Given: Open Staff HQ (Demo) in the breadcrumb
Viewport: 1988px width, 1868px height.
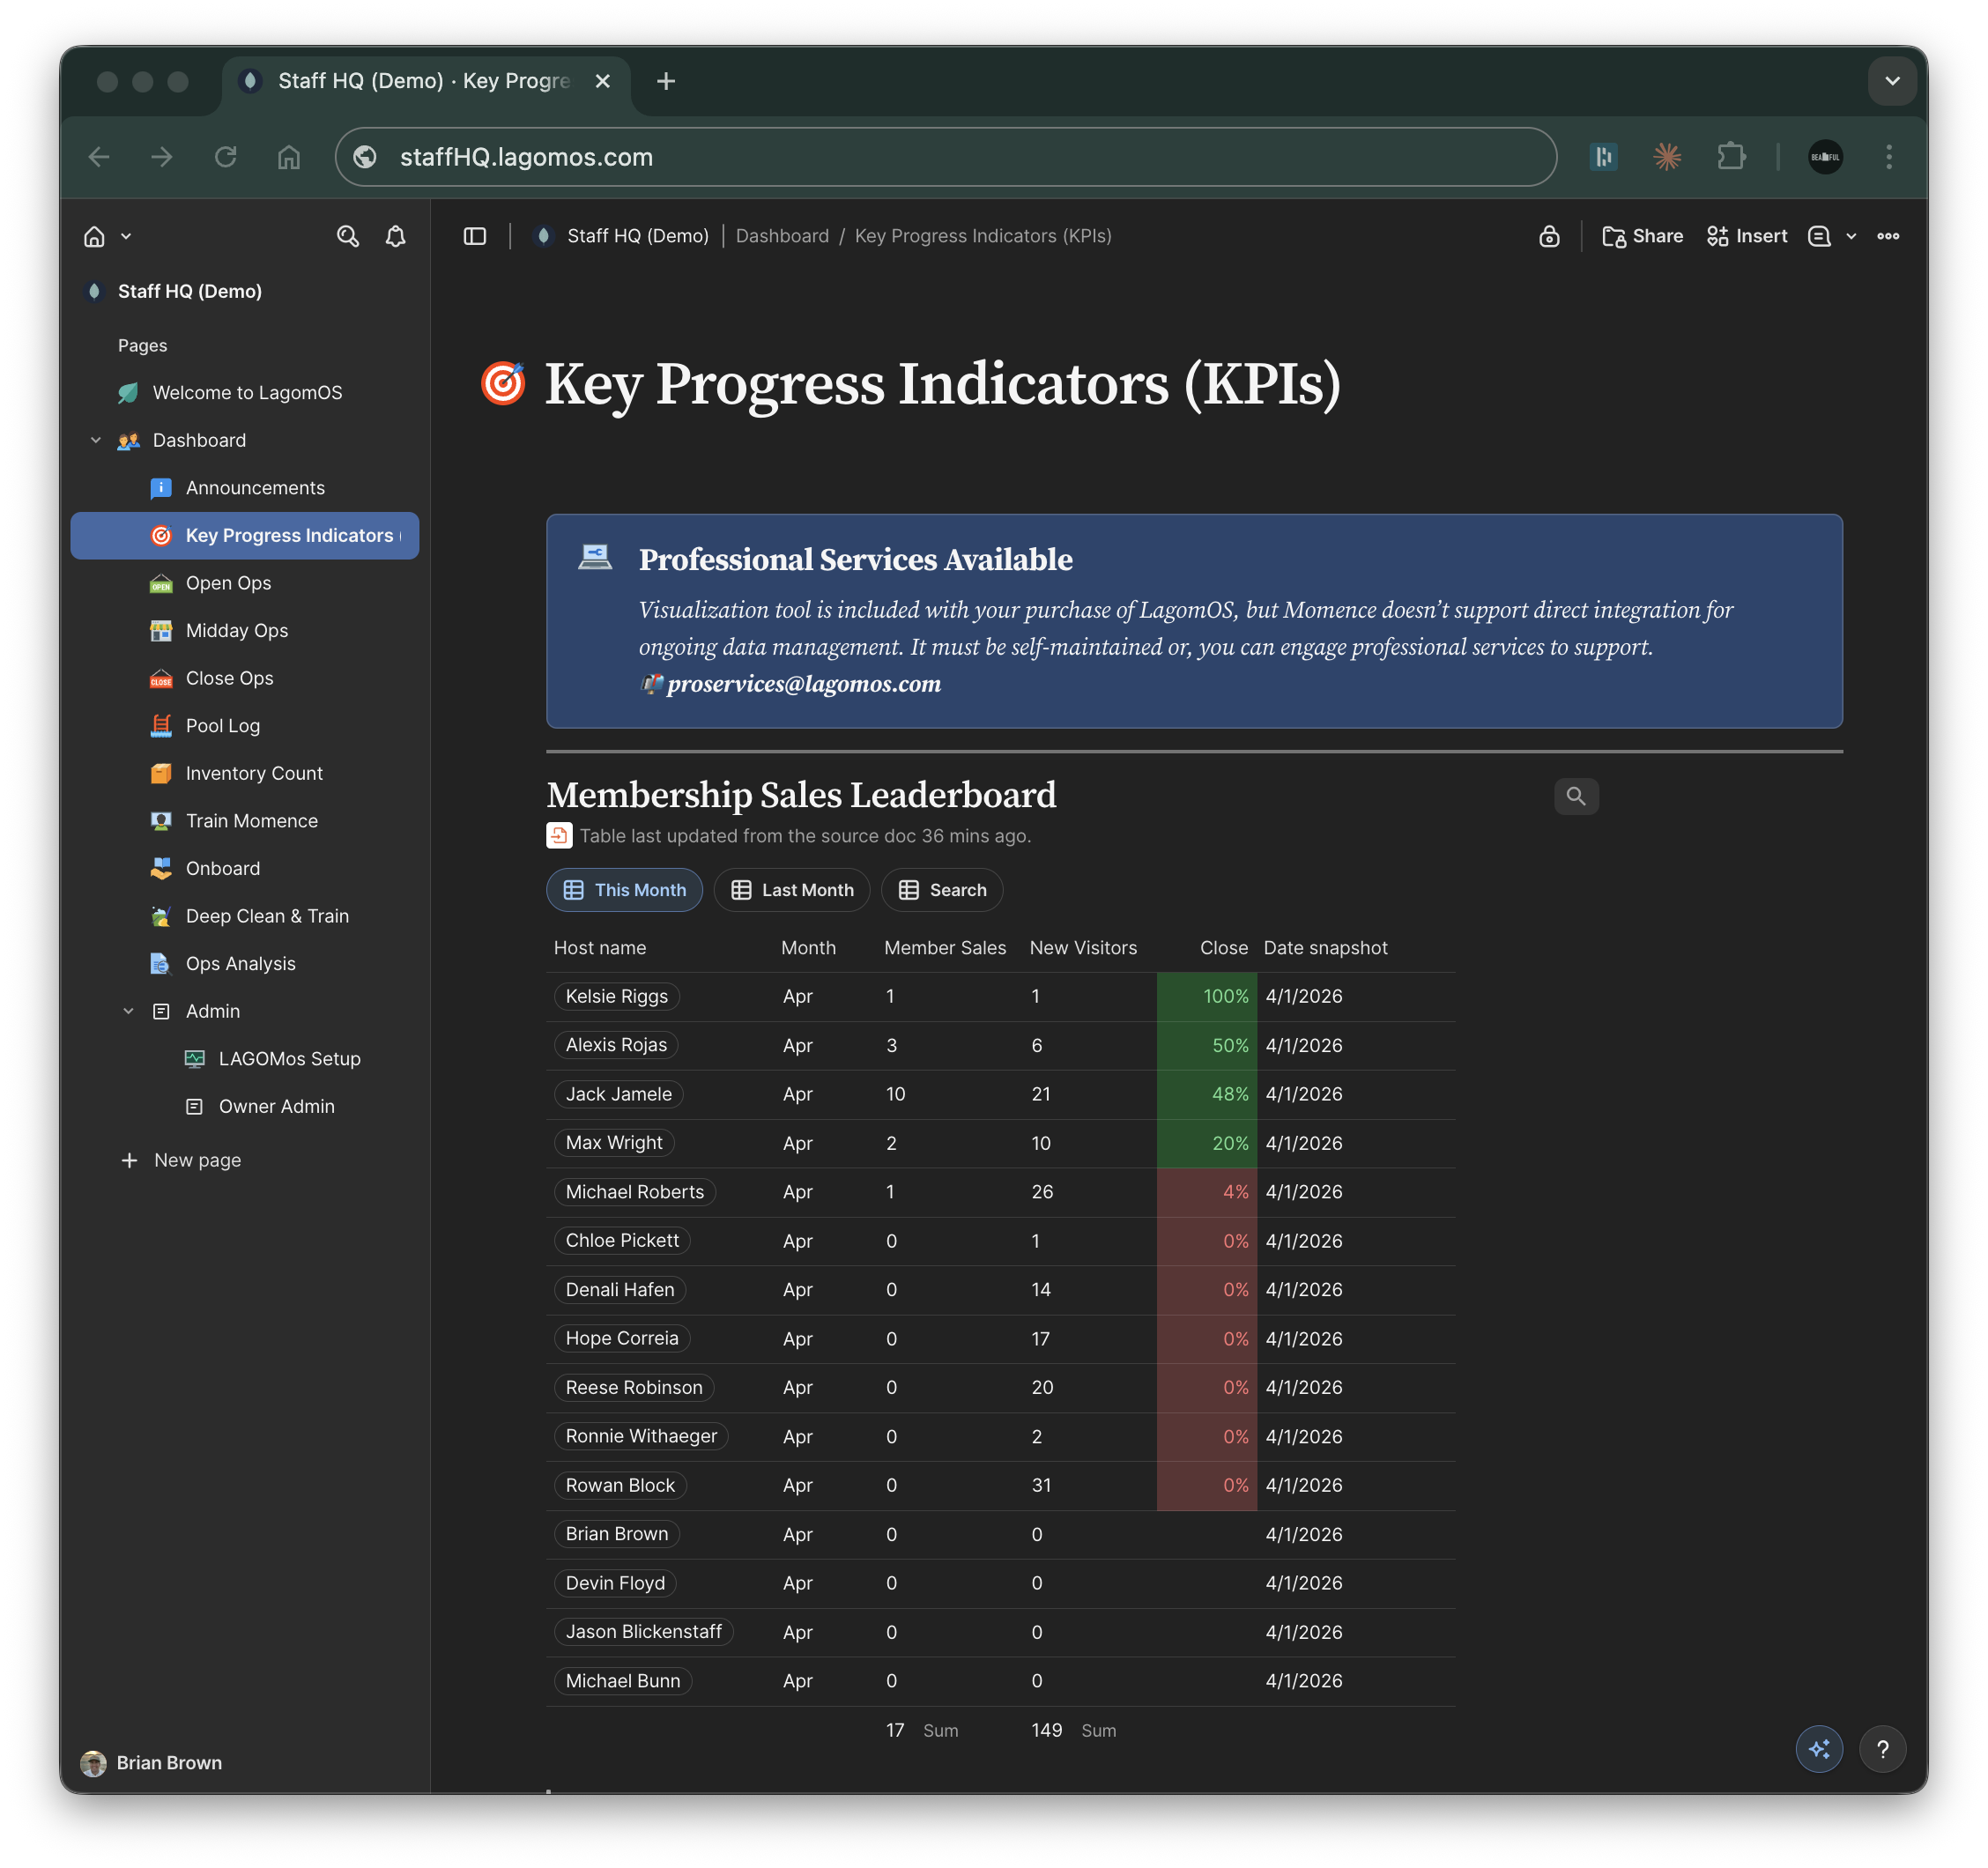Looking at the screenshot, I should pyautogui.click(x=638, y=236).
